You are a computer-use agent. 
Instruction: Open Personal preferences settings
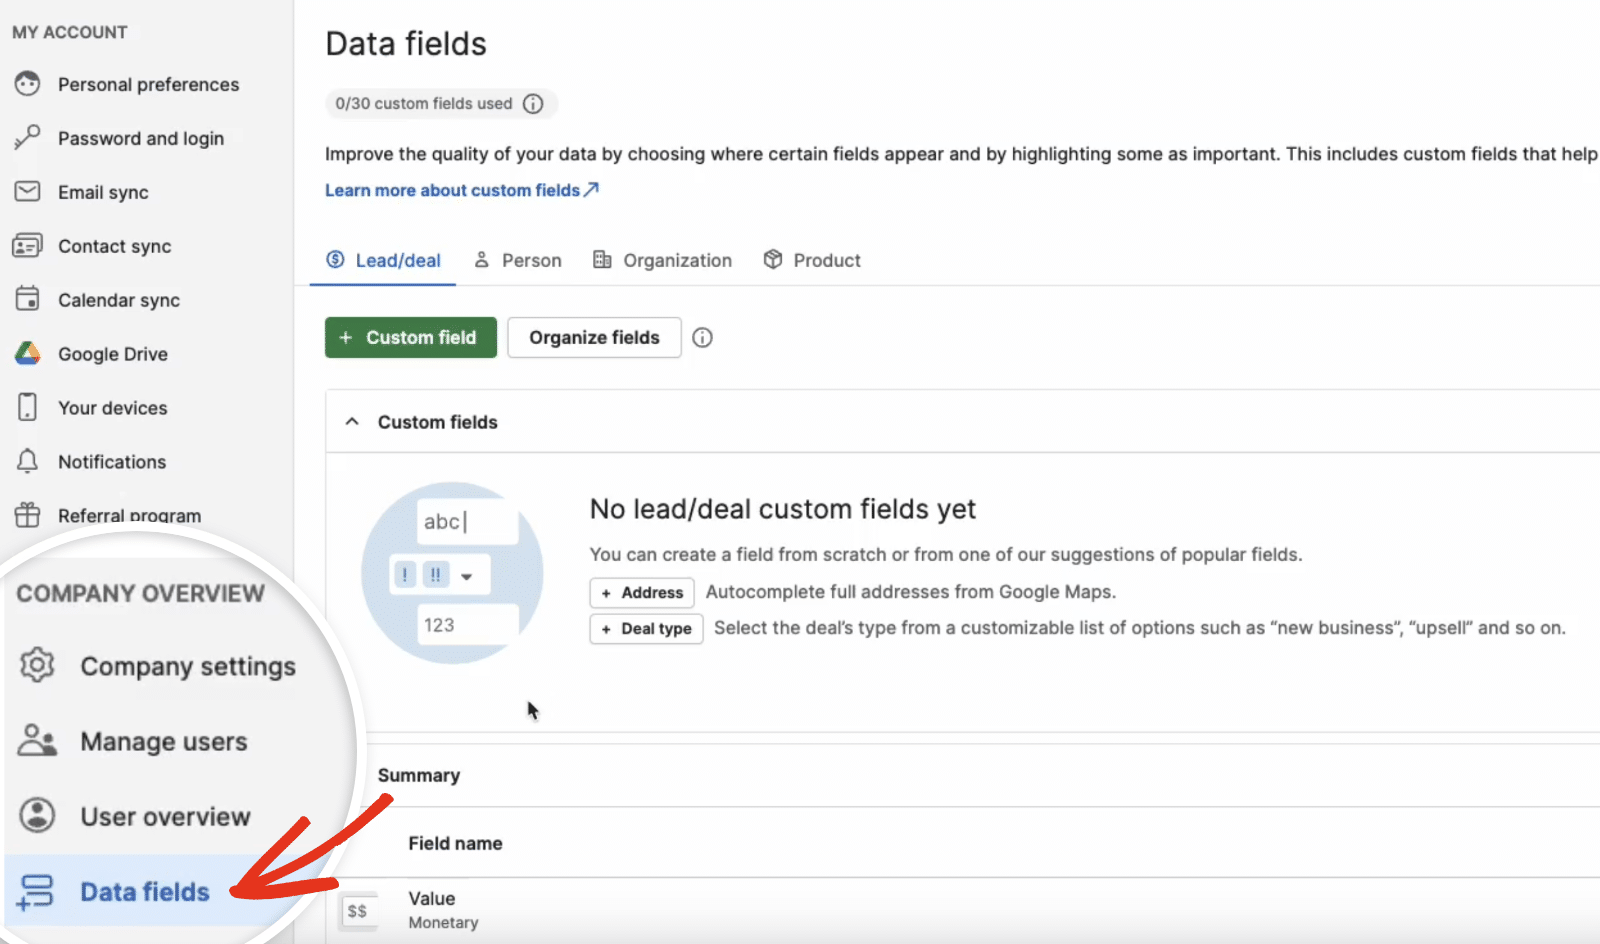click(x=148, y=84)
